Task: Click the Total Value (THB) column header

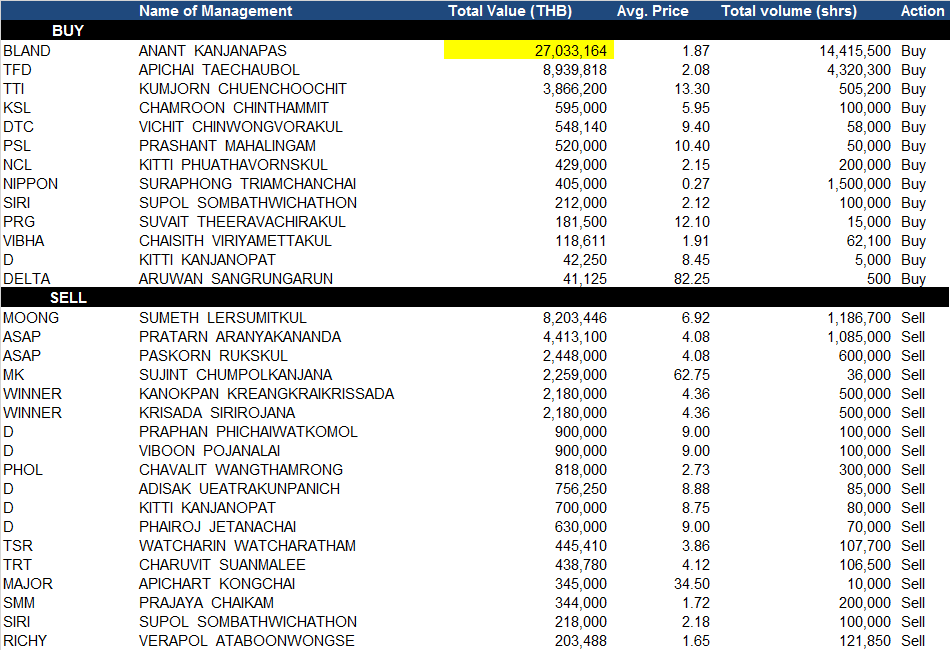Action: 510,11
